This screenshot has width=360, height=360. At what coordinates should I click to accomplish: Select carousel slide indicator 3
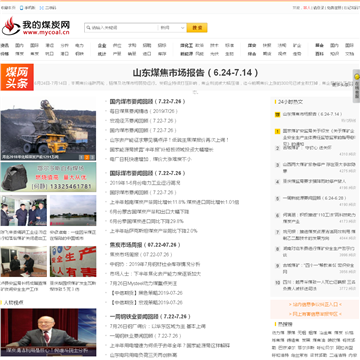(92, 157)
